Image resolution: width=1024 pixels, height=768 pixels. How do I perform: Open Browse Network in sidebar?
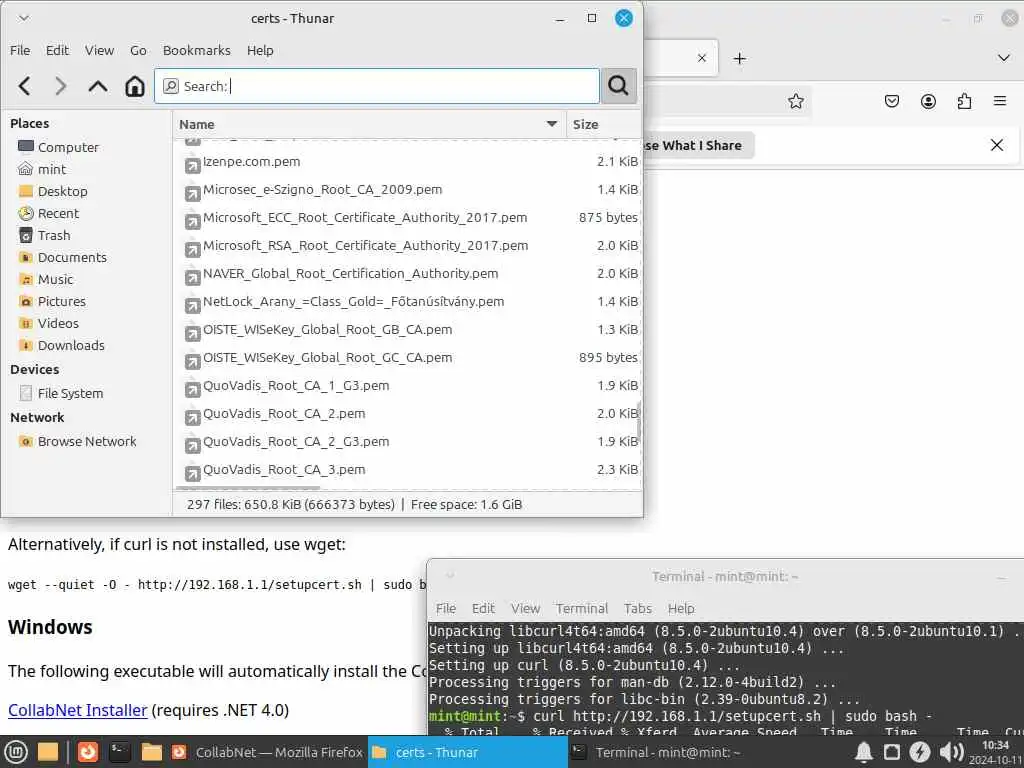pyautogui.click(x=87, y=441)
